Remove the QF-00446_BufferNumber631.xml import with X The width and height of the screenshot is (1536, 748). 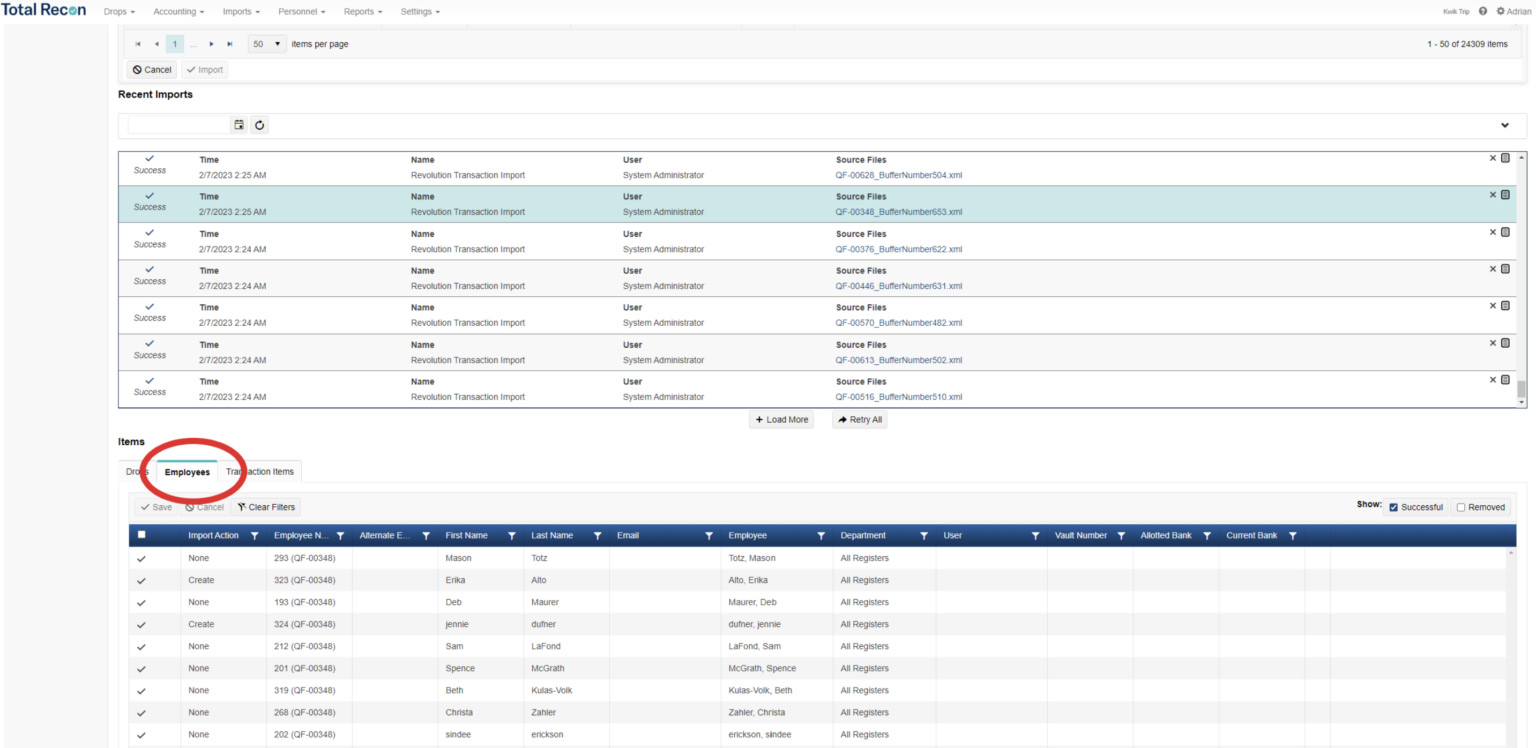[1493, 269]
